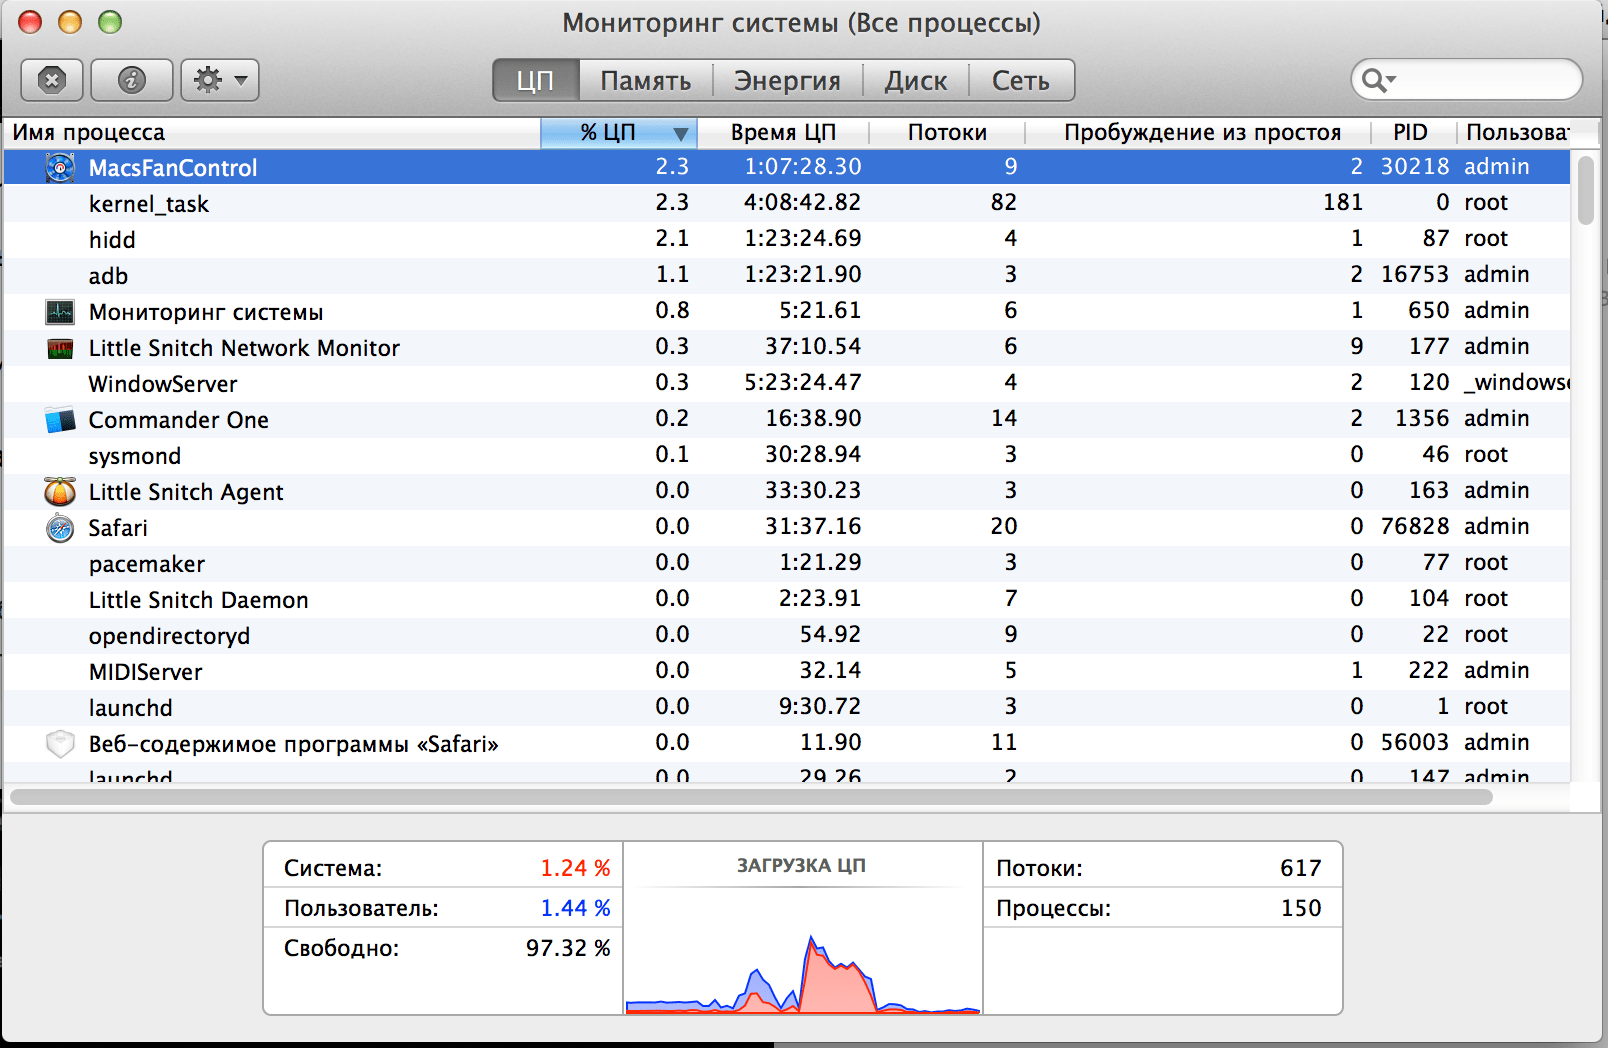The image size is (1608, 1048).
Task: Switch to the Память tab
Action: [645, 81]
